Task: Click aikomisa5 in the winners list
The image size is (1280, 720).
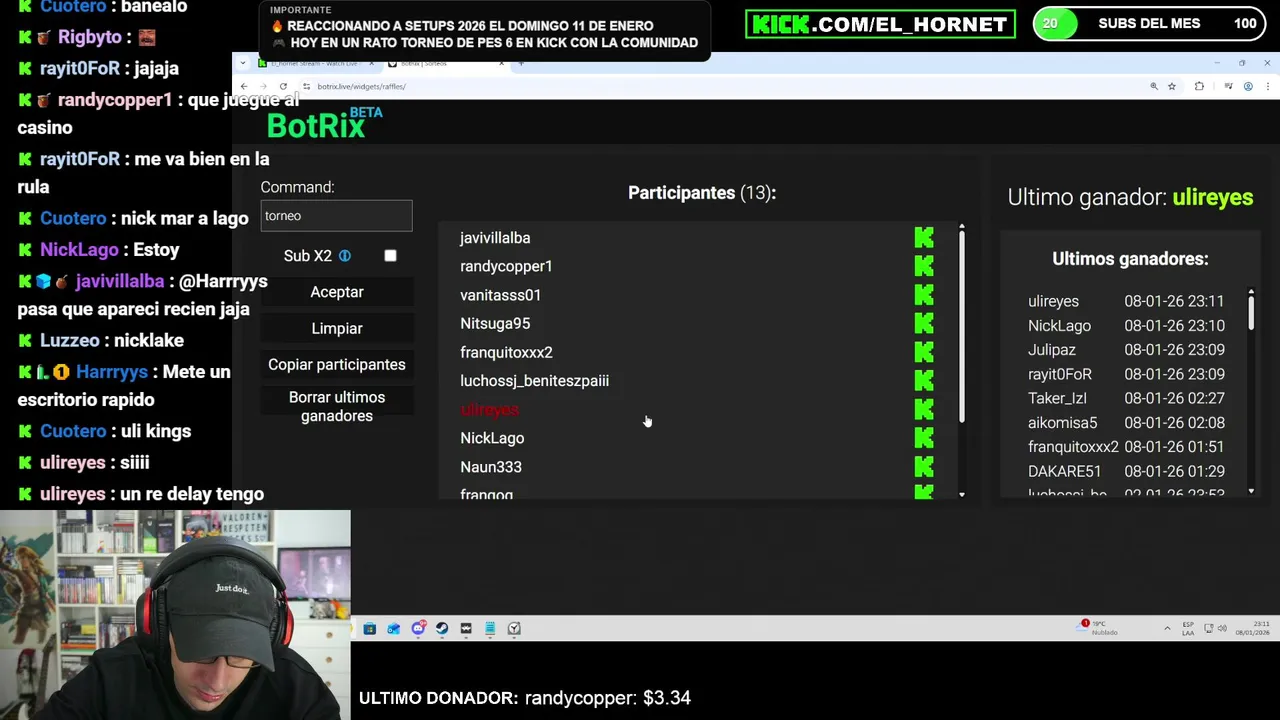Action: 1062,423
